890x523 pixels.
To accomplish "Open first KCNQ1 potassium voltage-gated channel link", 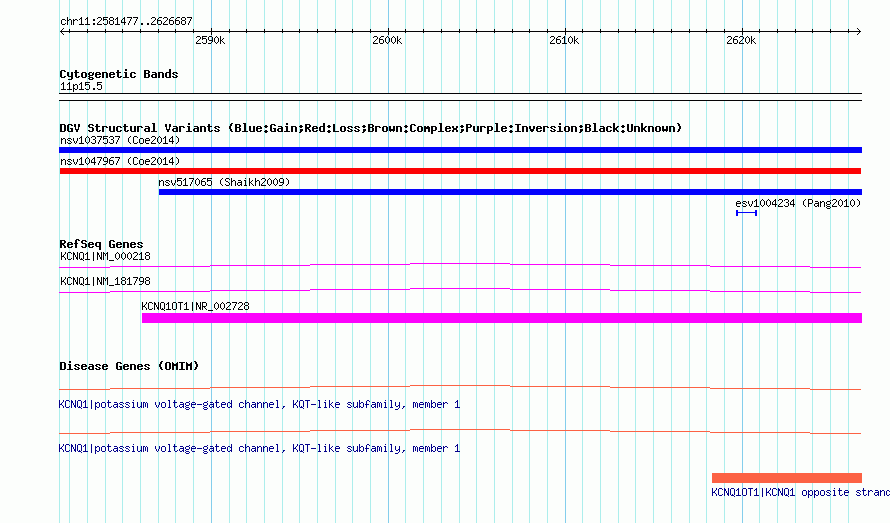I will (259, 404).
